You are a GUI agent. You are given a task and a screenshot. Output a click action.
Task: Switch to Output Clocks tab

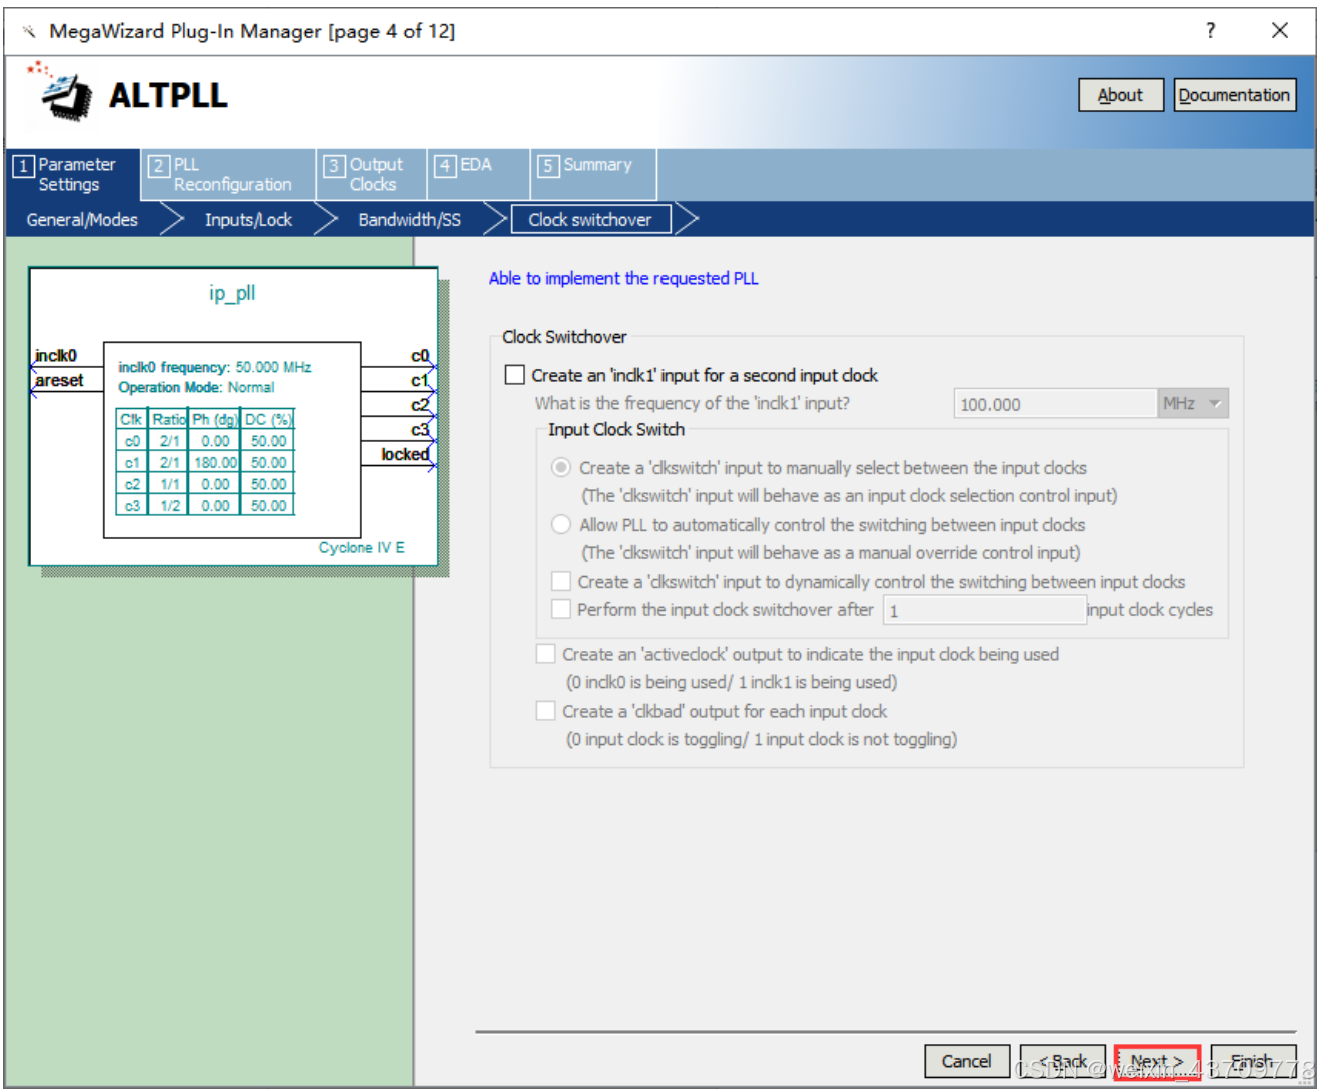coord(372,174)
